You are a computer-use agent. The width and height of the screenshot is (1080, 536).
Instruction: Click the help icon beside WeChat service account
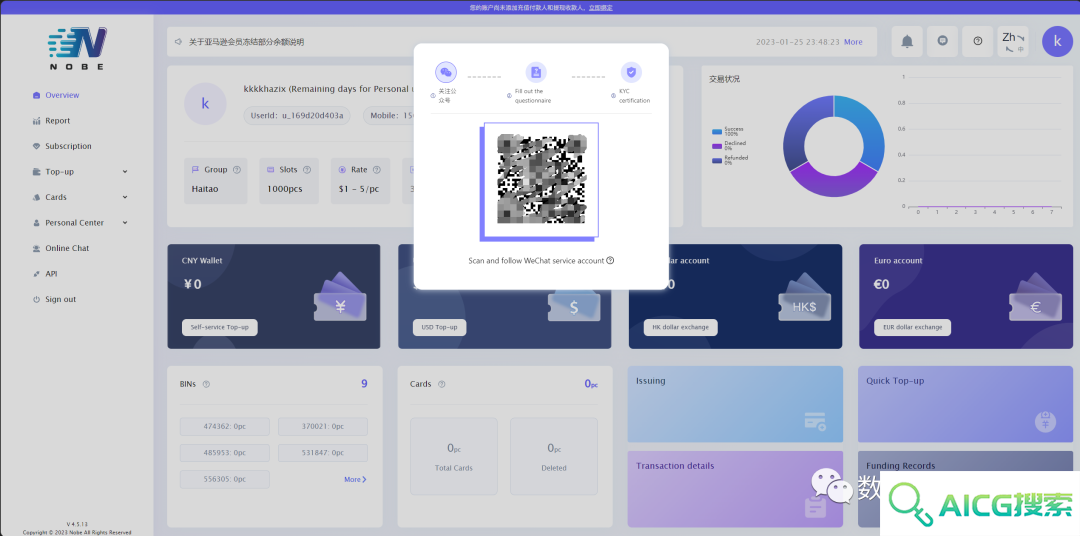610,260
